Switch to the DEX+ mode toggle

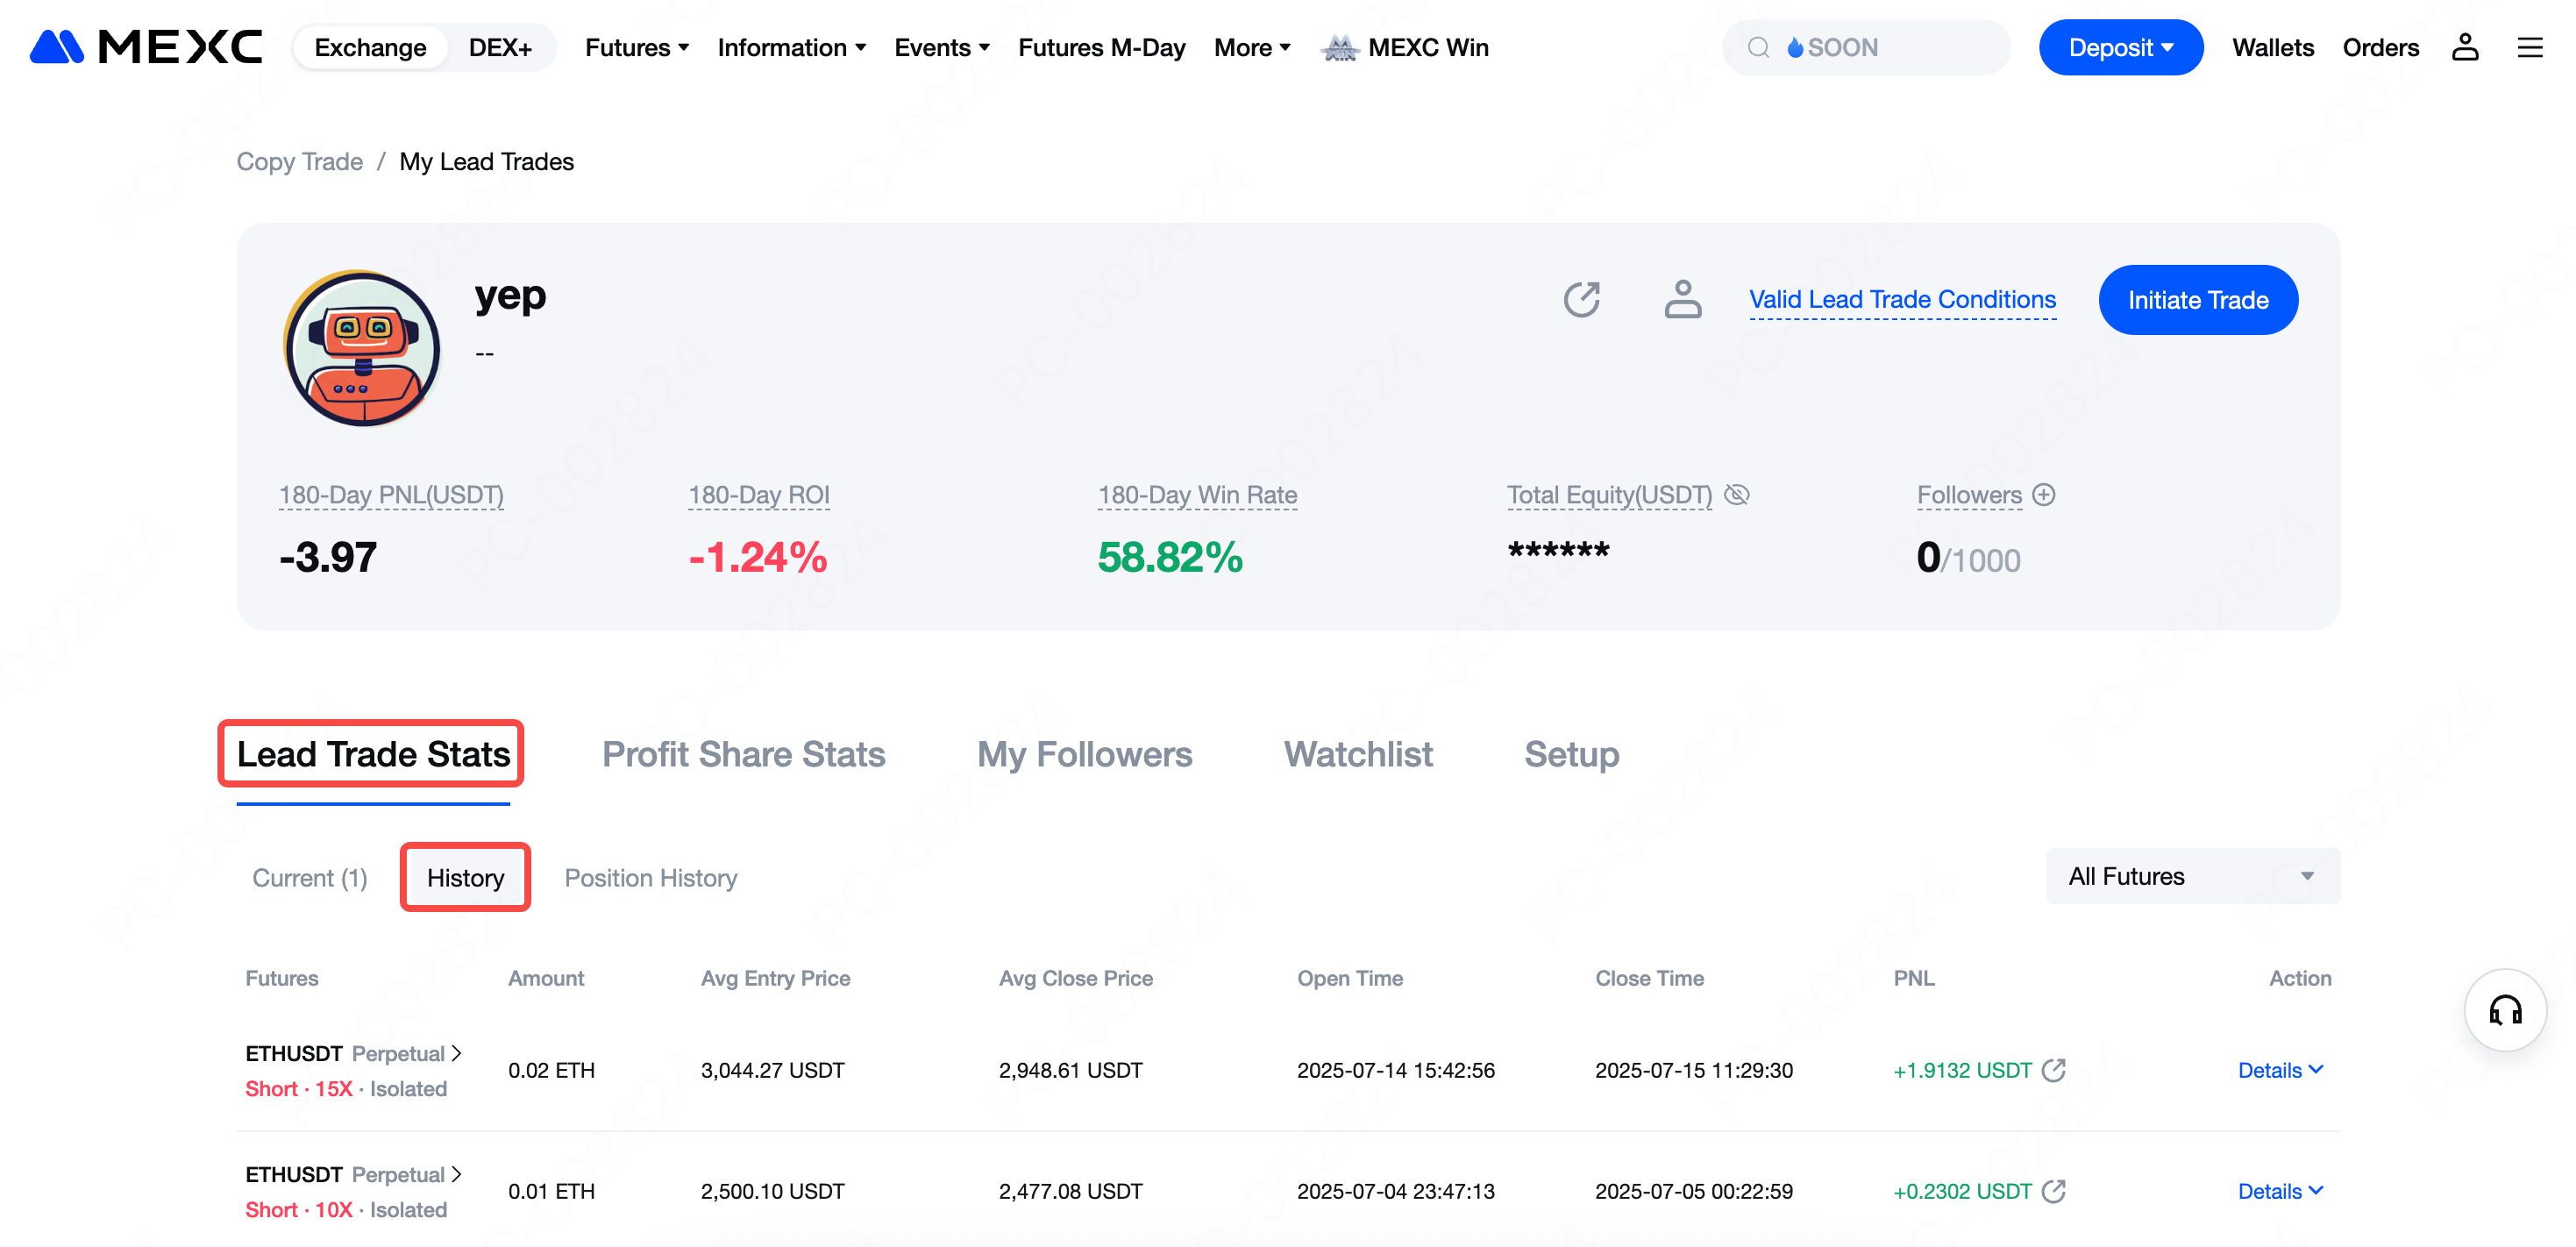tap(500, 47)
